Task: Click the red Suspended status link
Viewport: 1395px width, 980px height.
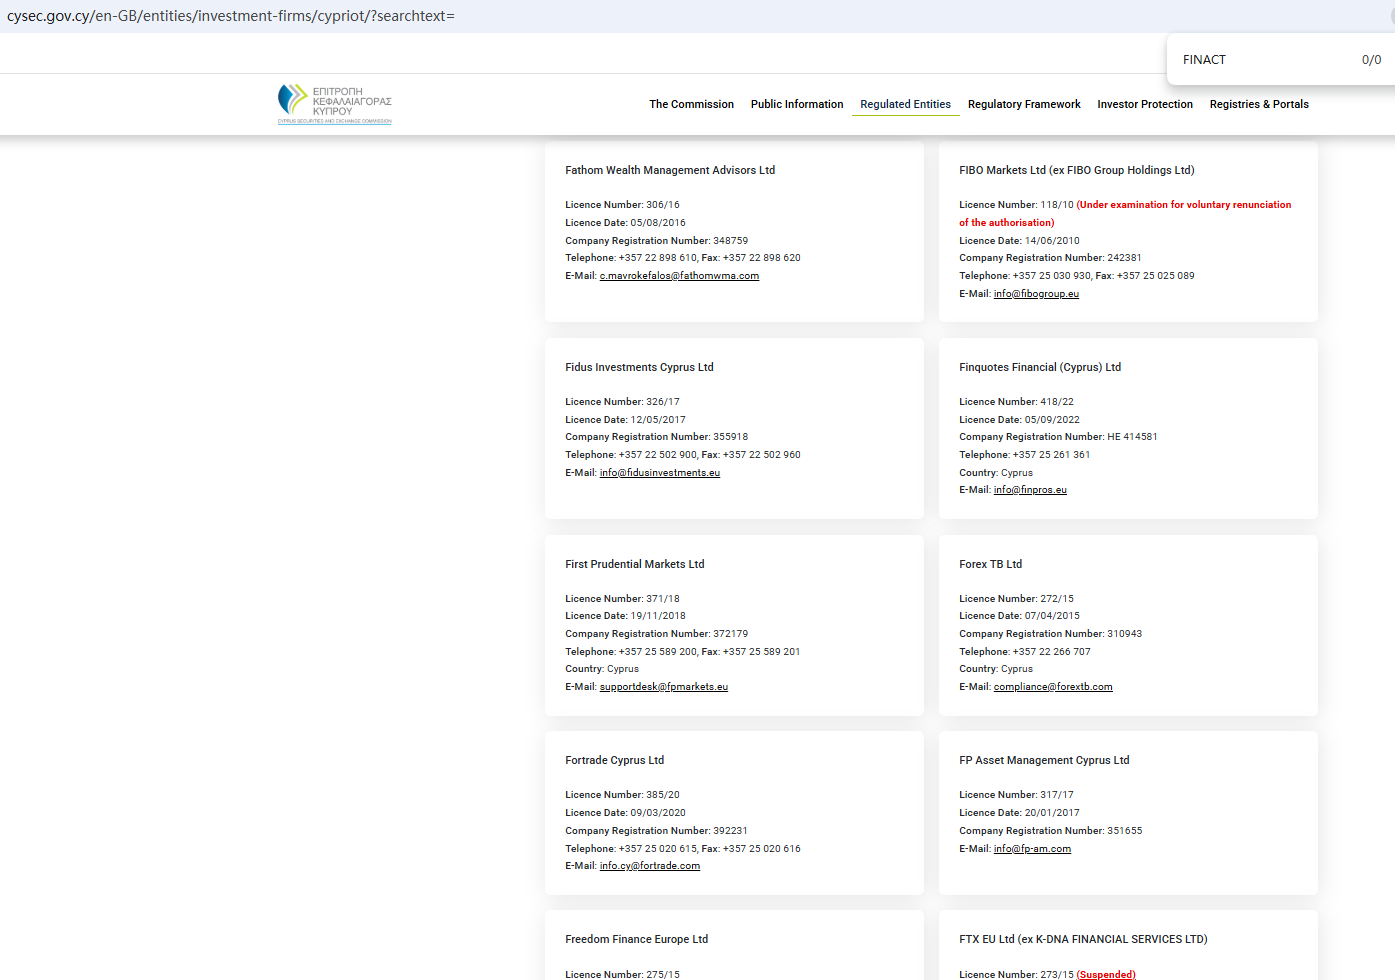Action: (x=1106, y=974)
